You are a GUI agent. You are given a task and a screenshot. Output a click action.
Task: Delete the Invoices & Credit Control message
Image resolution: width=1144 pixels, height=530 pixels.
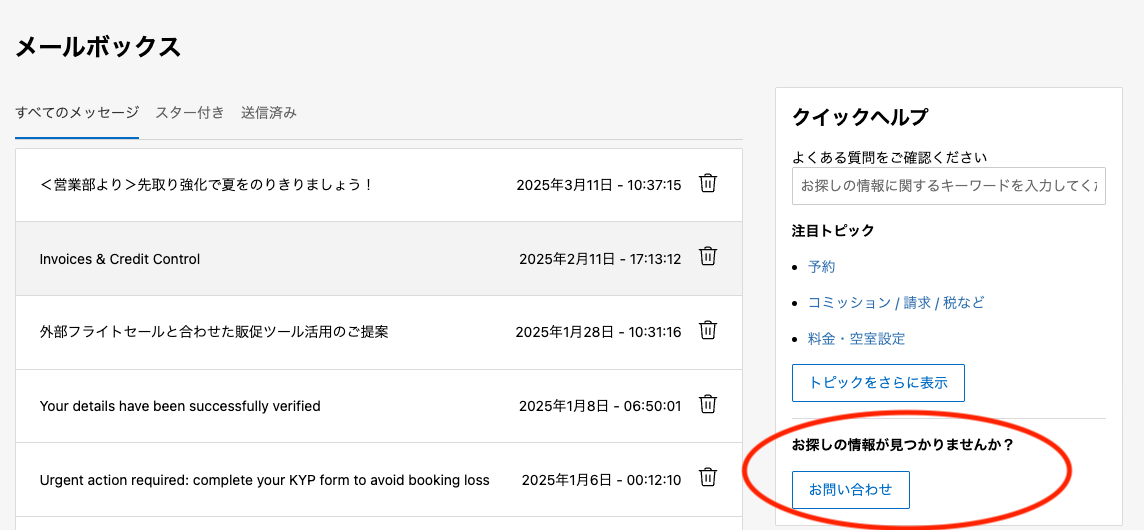click(x=707, y=257)
